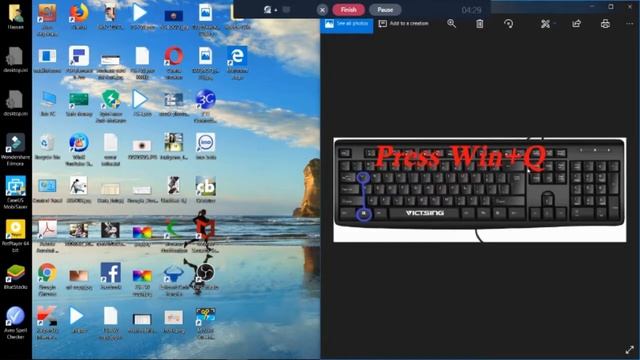Open See all photos in Photos
Viewport: 640px width, 360px height.
tap(347, 24)
